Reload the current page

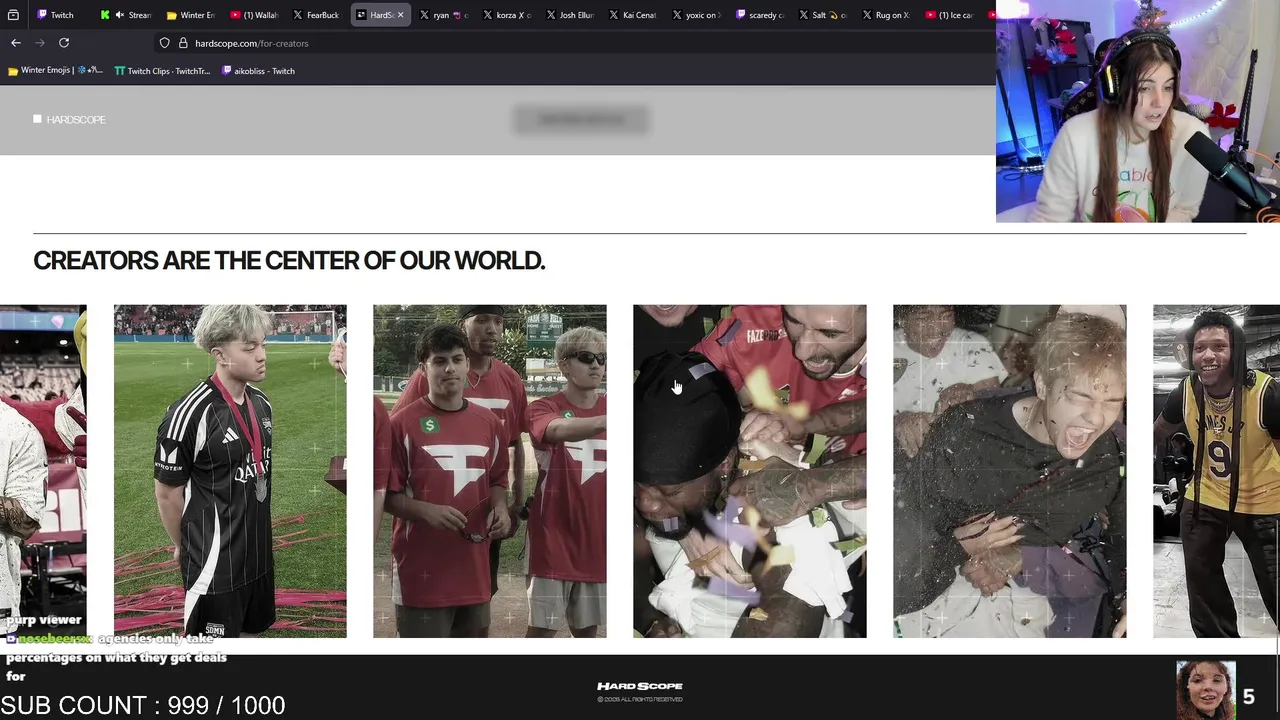tap(64, 43)
